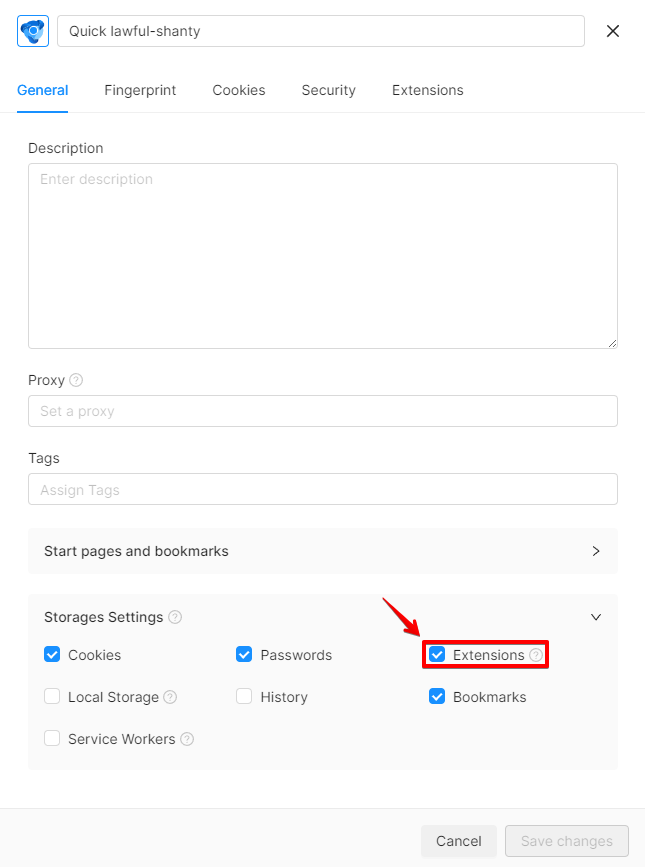
Task: Click the Proxy help question icon
Action: 76,380
